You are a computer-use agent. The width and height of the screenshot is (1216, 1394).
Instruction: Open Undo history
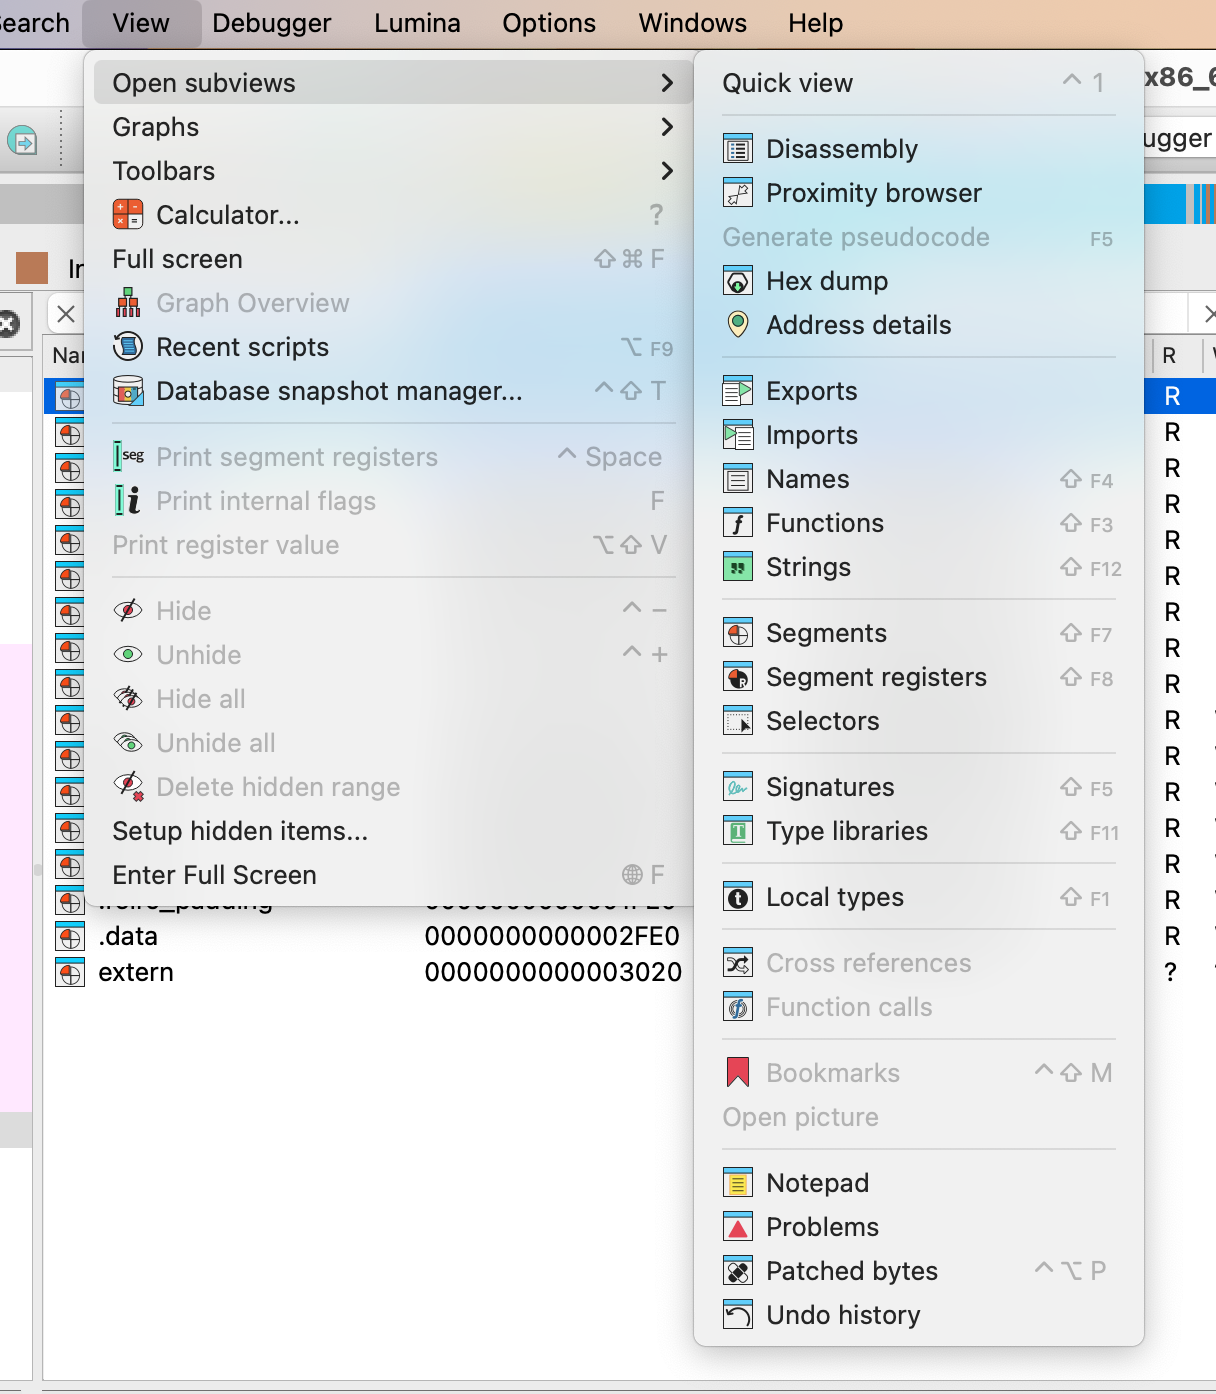coord(842,1315)
